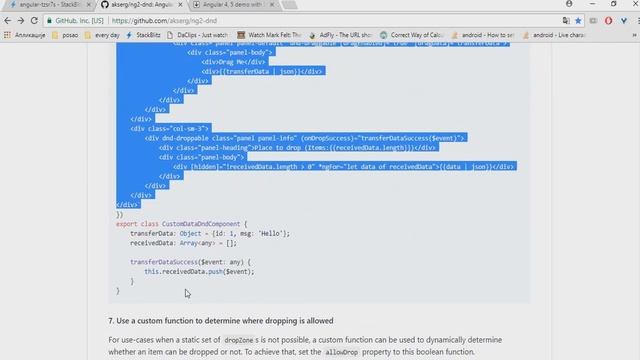Click the dnd-droppable div code line

pos(304,138)
